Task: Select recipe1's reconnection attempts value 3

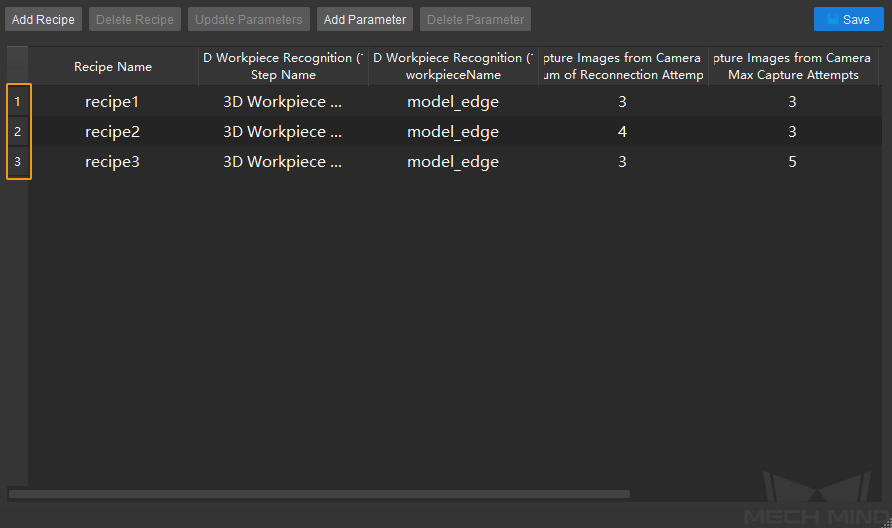Action: (x=623, y=102)
